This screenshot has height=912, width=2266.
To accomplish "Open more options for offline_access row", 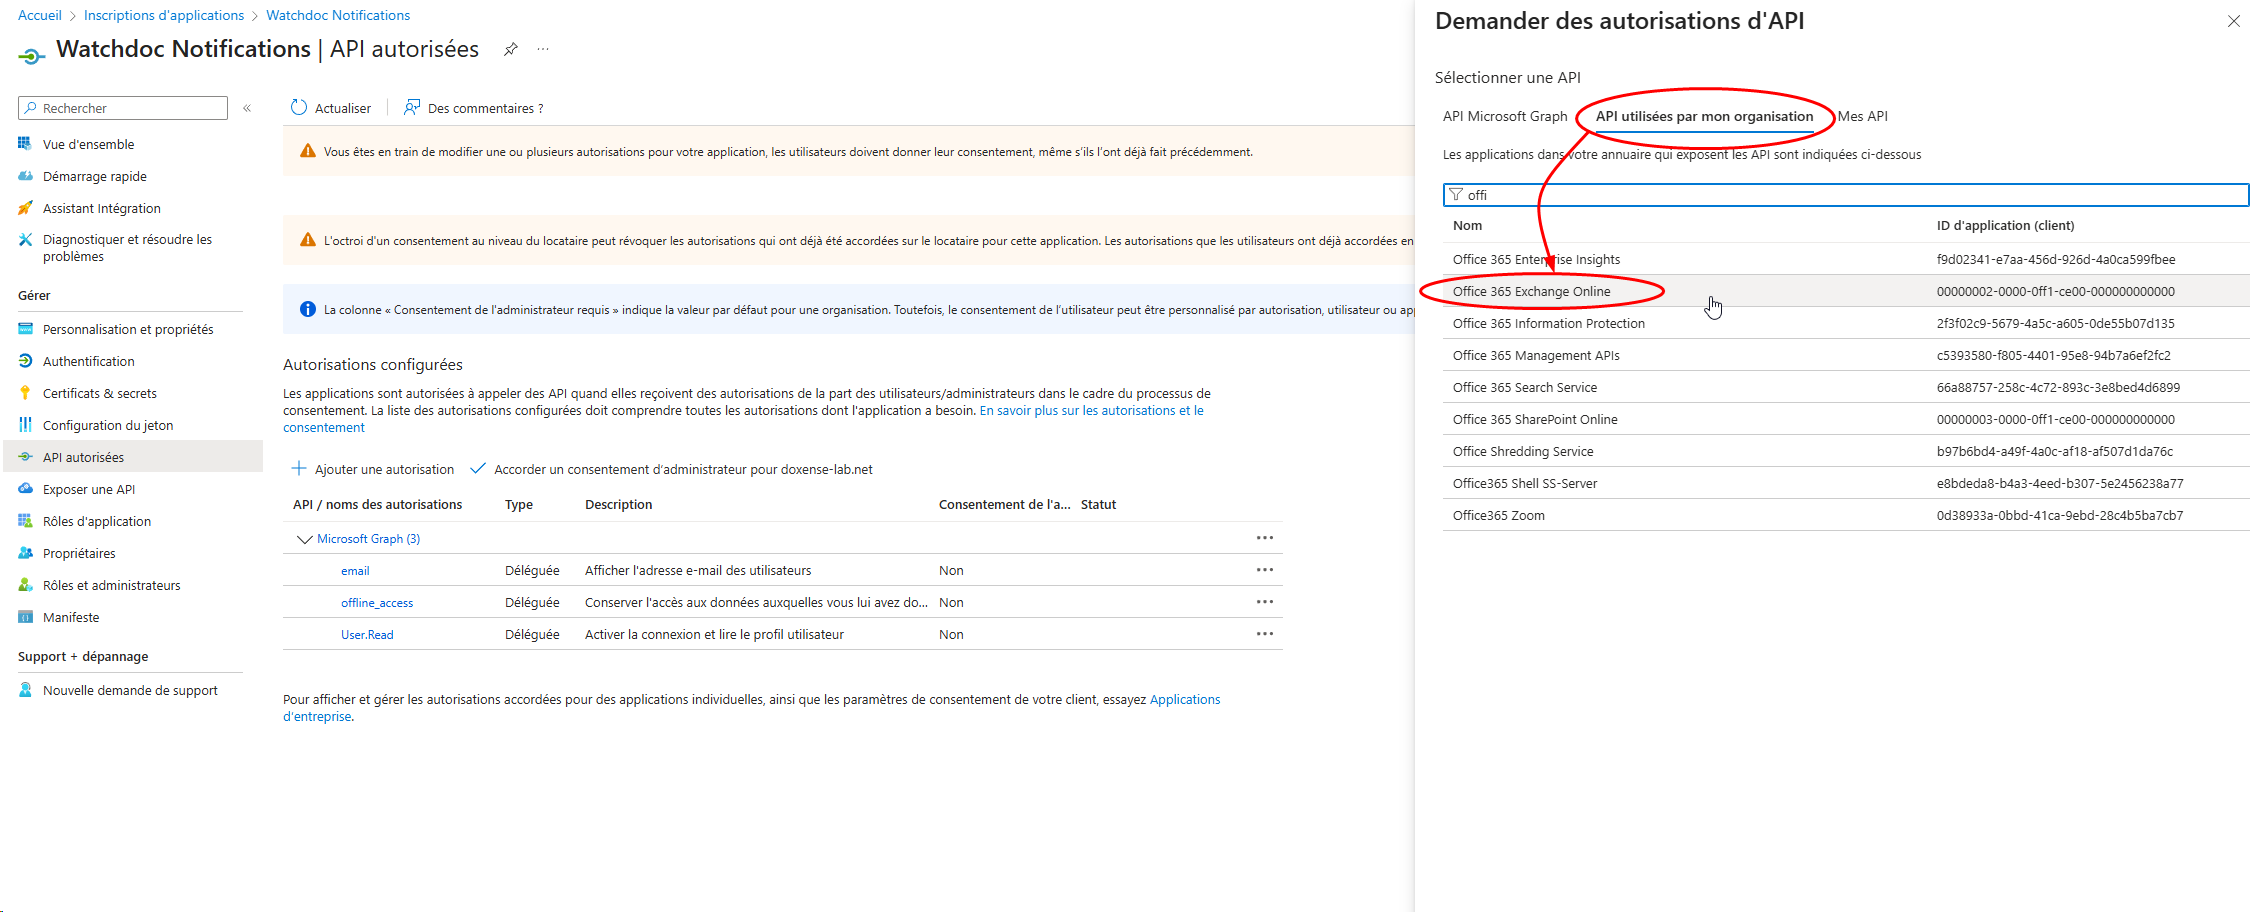I will (x=1265, y=602).
